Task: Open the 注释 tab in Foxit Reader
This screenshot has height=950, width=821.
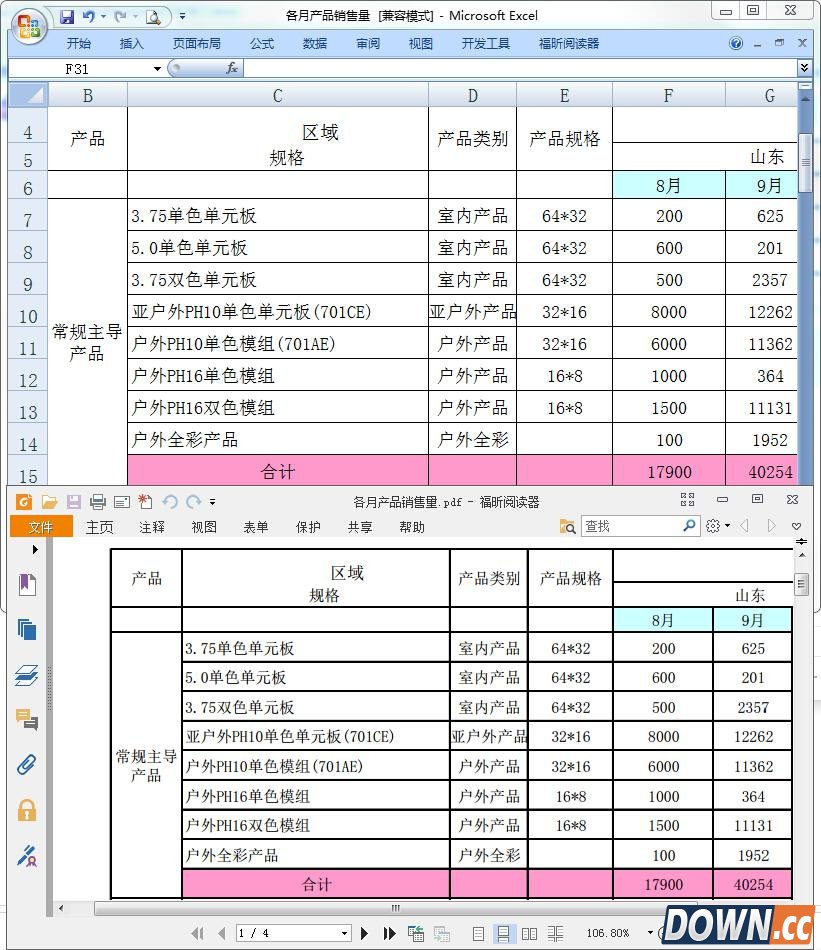Action: (151, 527)
